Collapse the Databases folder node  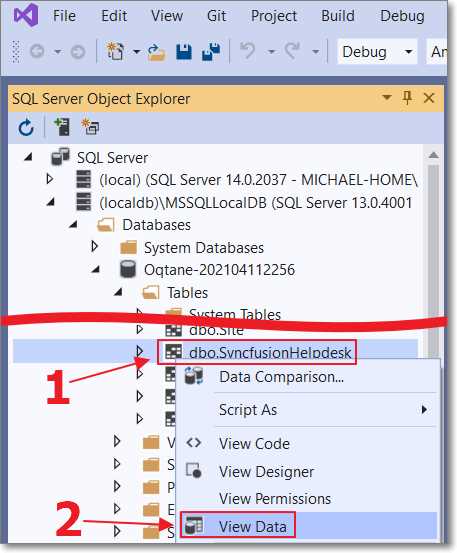(x=73, y=224)
